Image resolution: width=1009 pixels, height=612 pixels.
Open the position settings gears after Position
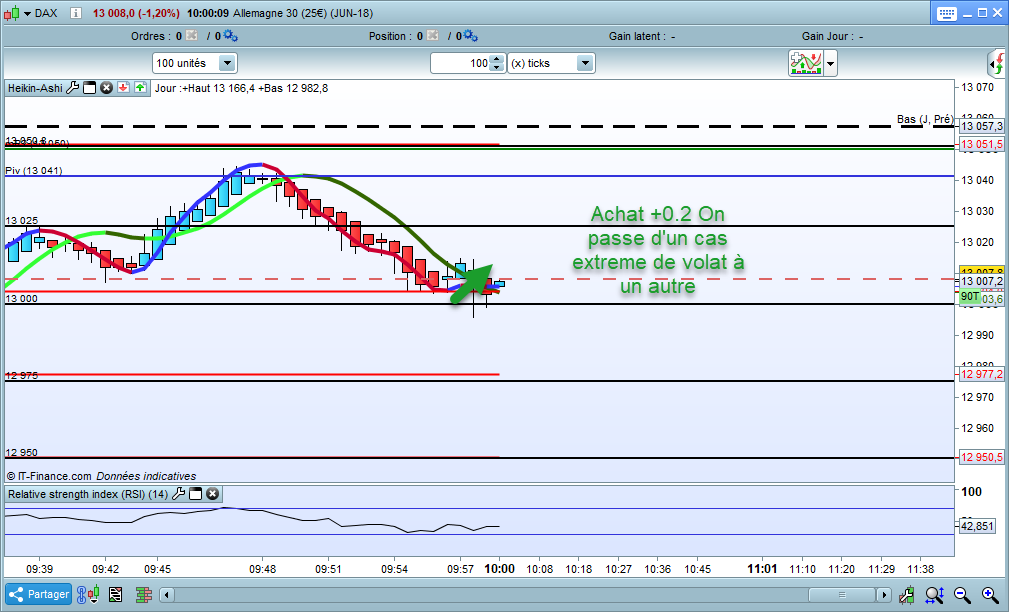coord(470,35)
